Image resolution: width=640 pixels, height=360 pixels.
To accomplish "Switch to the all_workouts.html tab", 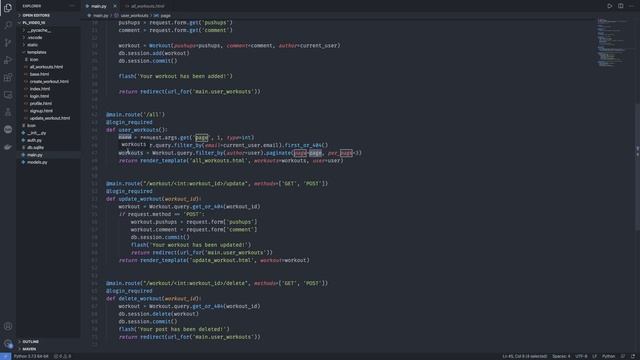I will [x=147, y=6].
